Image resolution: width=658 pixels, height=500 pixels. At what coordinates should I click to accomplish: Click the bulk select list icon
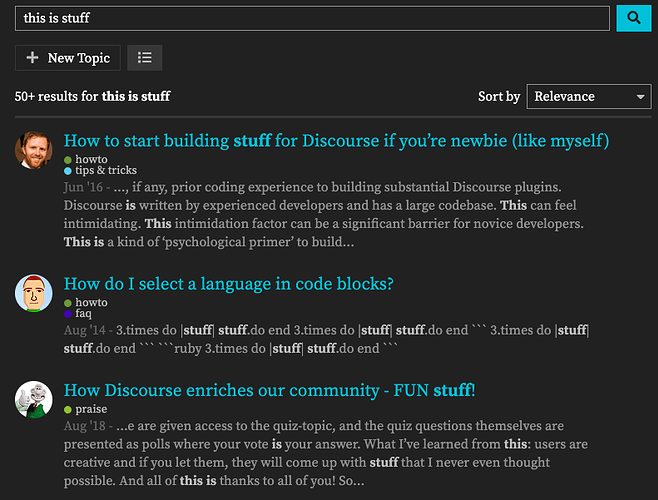pyautogui.click(x=145, y=58)
